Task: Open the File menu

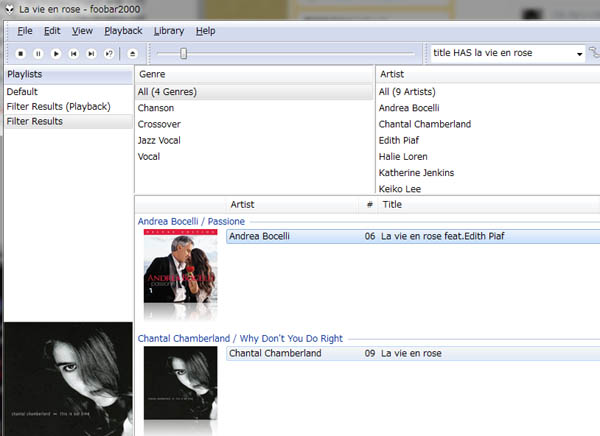Action: pyautogui.click(x=24, y=31)
